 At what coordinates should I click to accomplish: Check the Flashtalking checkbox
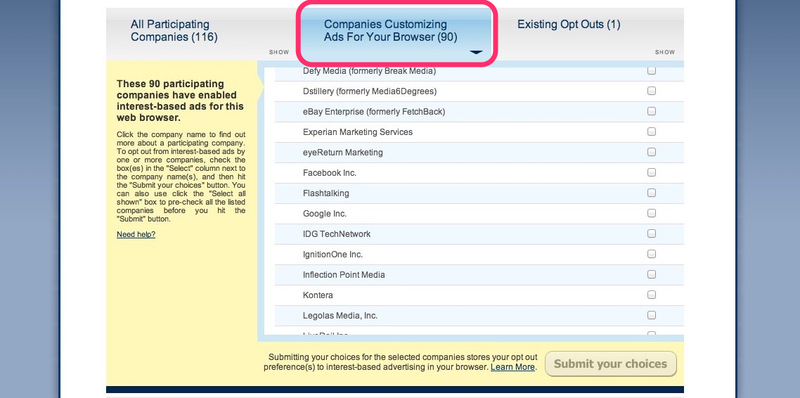[652, 193]
